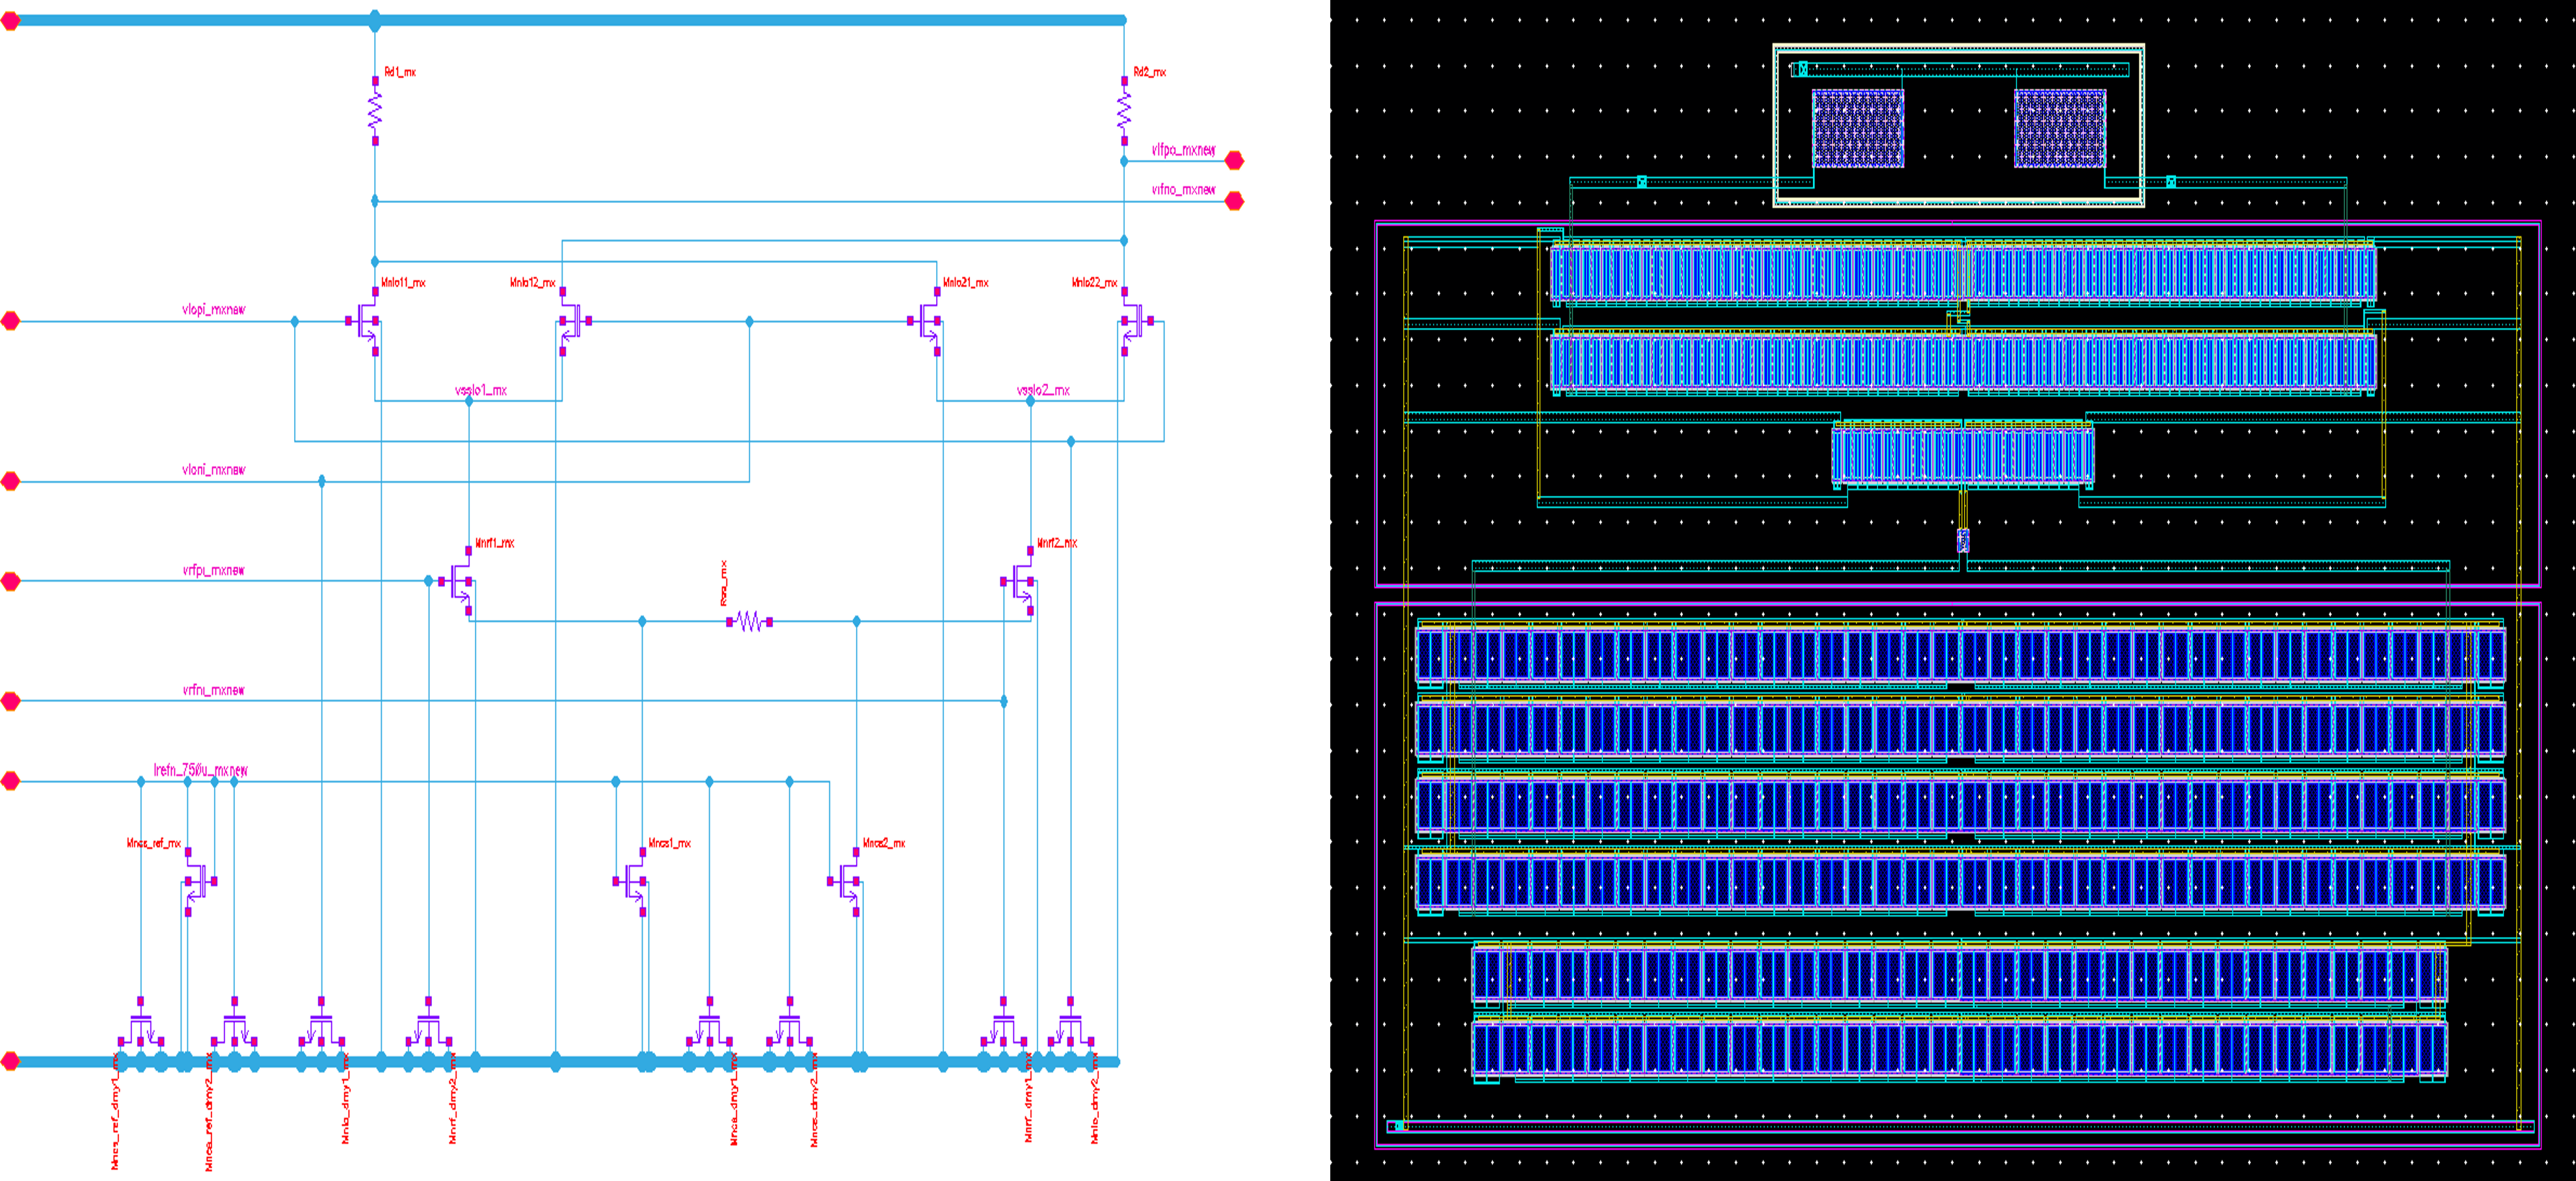Click the ground rail pin at bottom-left
Viewport: 2576px width, 1181px height.
point(10,1061)
